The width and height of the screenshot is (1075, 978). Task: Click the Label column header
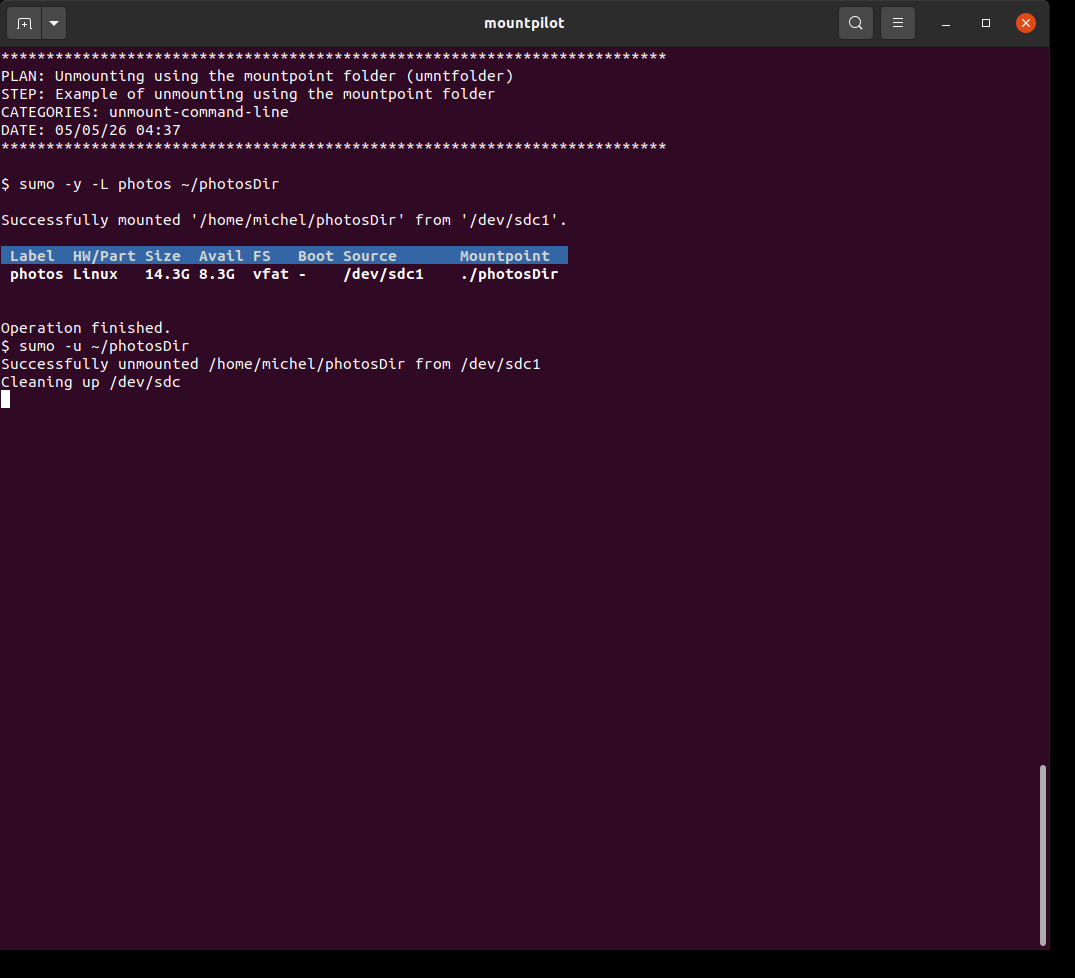click(32, 256)
